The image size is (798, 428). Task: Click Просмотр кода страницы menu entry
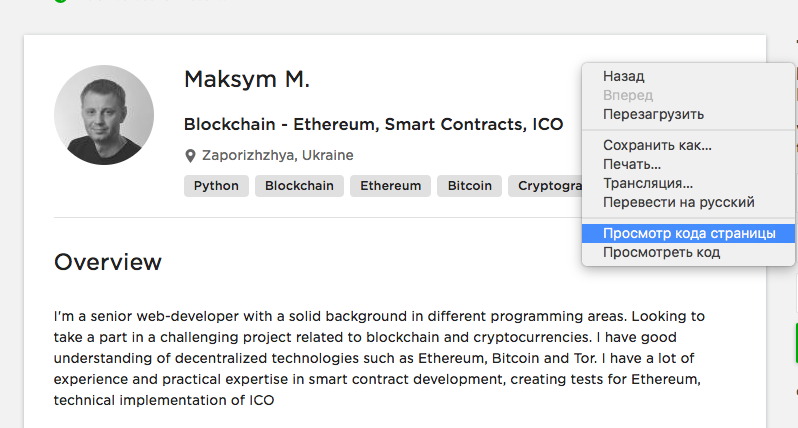pyautogui.click(x=688, y=233)
